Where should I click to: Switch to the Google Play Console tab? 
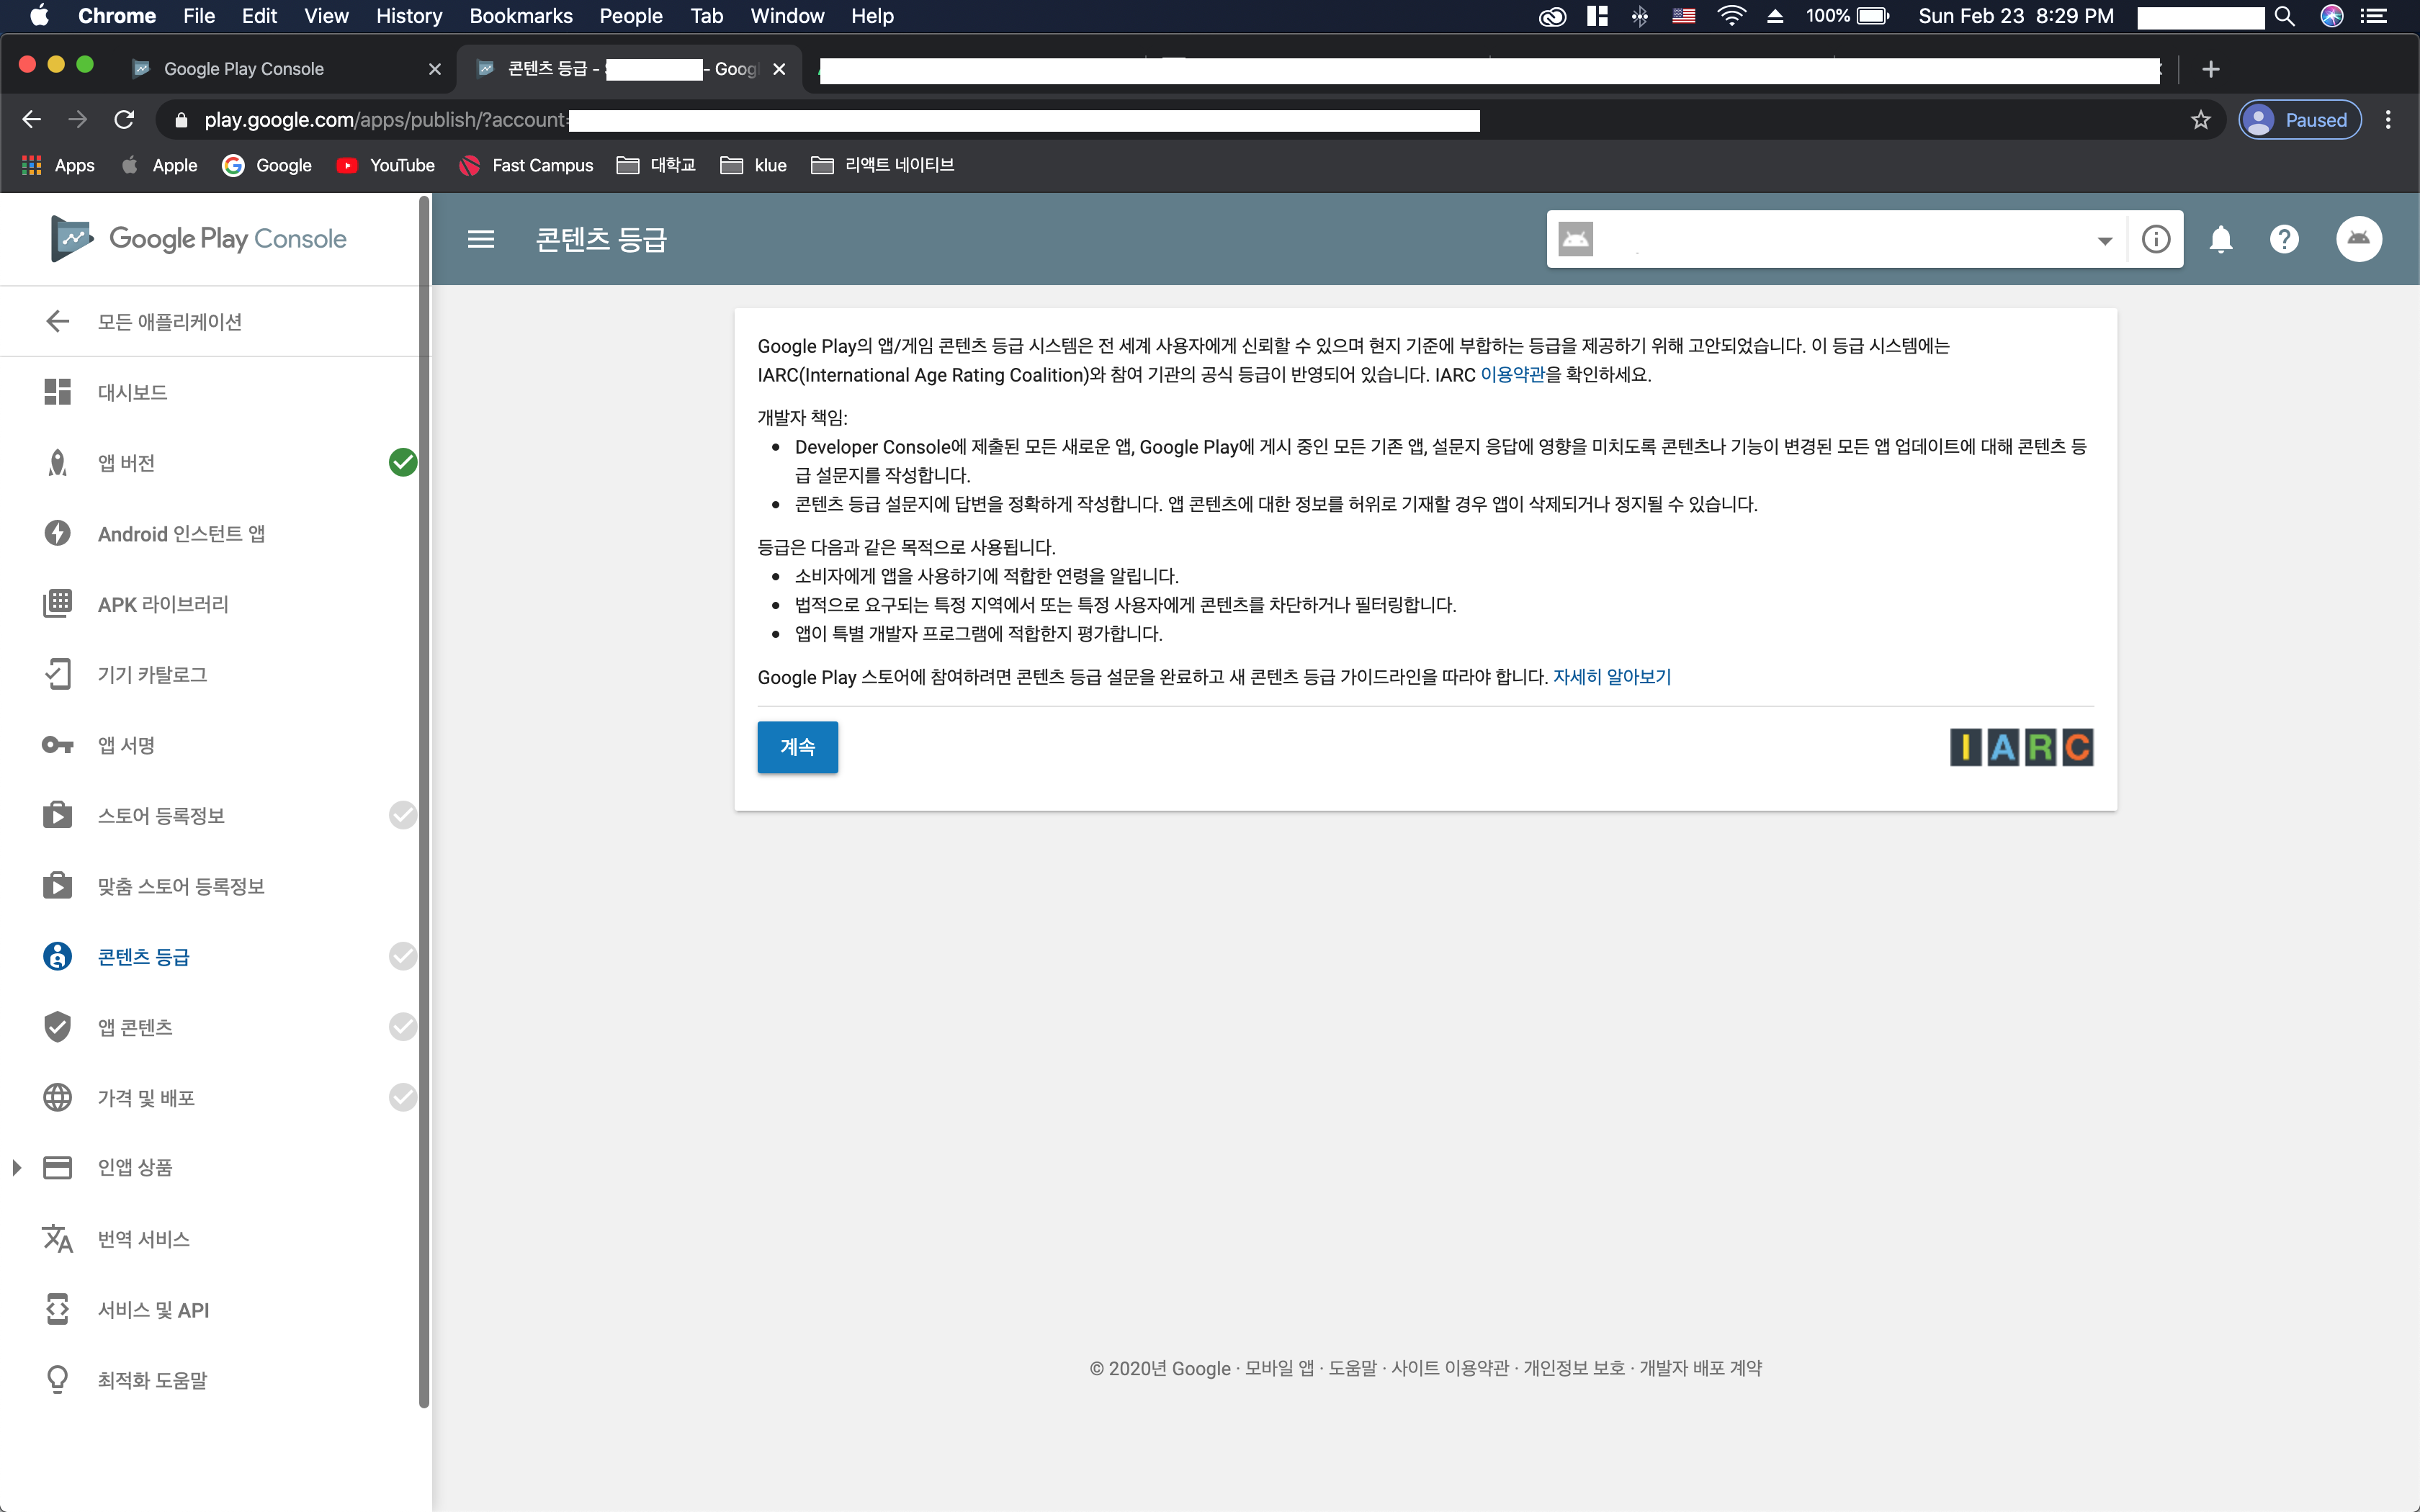244,69
